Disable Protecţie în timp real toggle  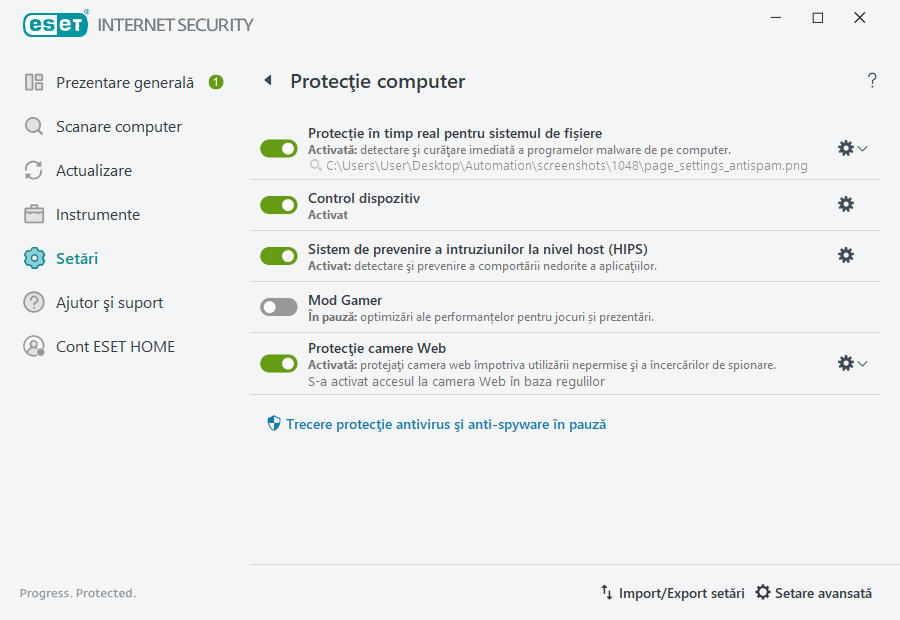tap(278, 147)
